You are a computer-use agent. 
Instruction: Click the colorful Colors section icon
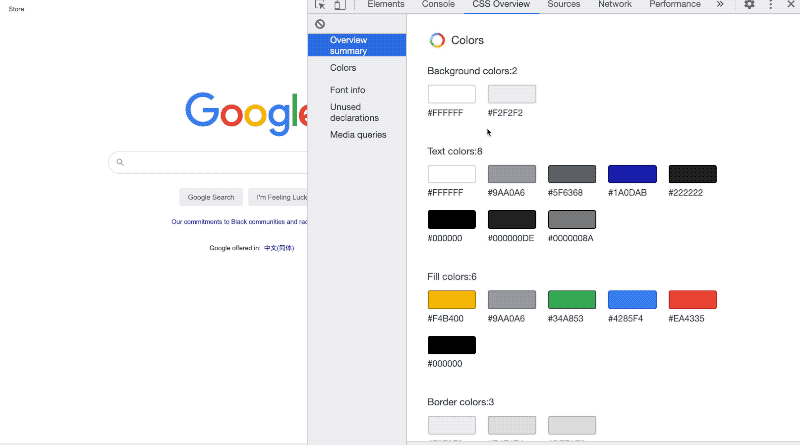437,40
